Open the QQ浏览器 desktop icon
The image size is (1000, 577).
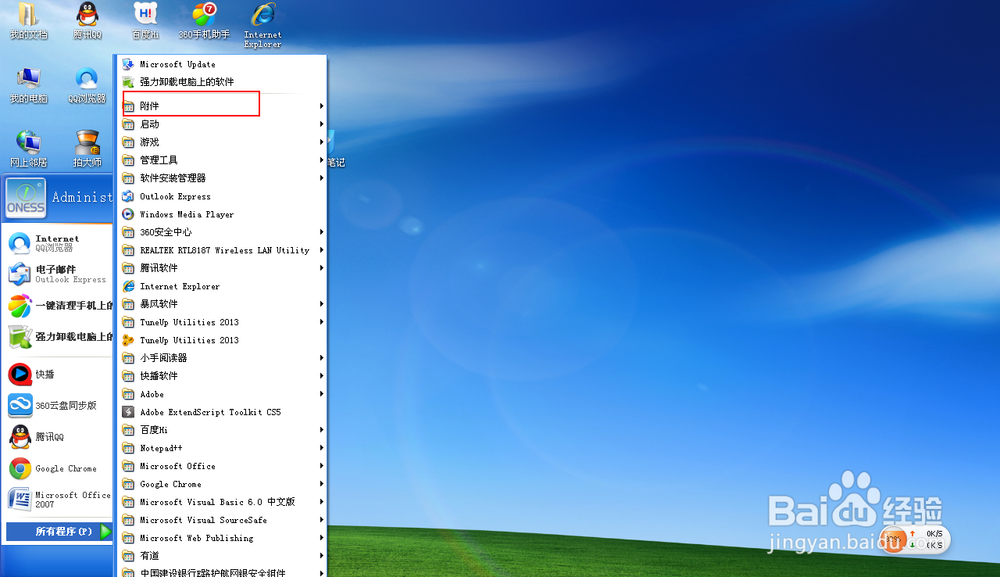pyautogui.click(x=87, y=85)
